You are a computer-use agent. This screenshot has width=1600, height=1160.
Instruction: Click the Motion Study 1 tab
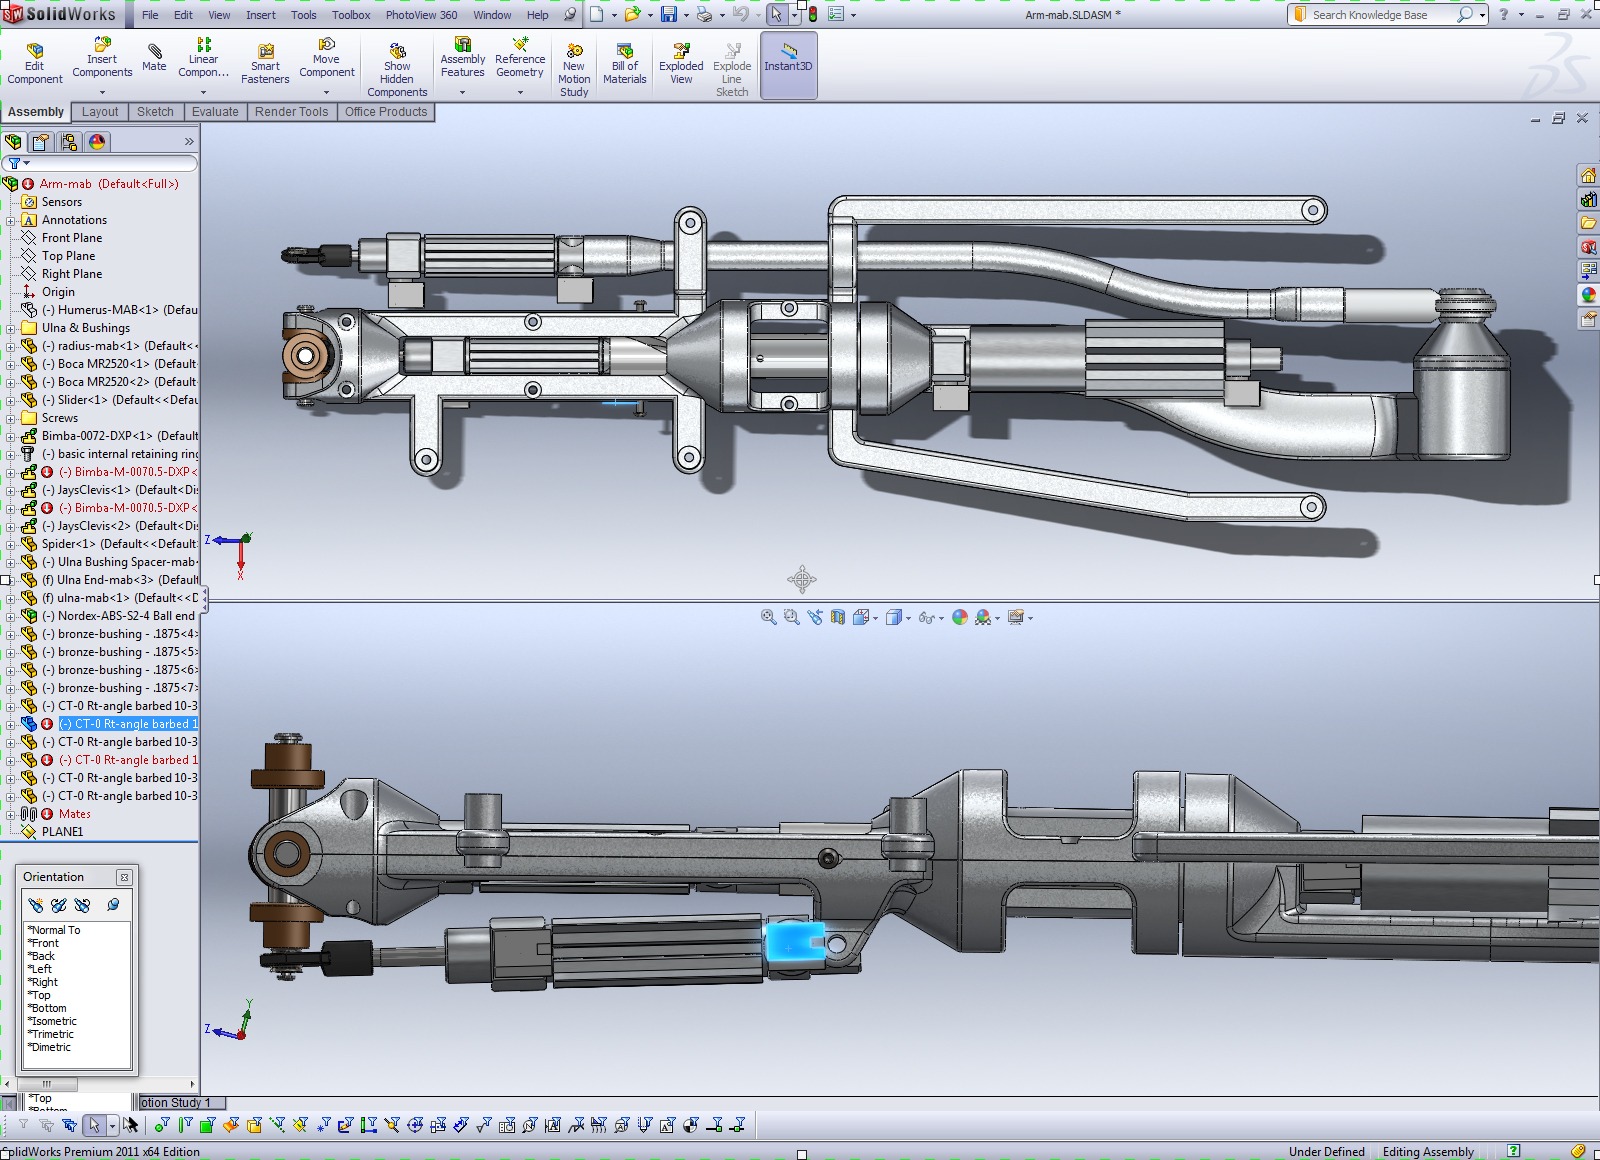(x=175, y=1102)
